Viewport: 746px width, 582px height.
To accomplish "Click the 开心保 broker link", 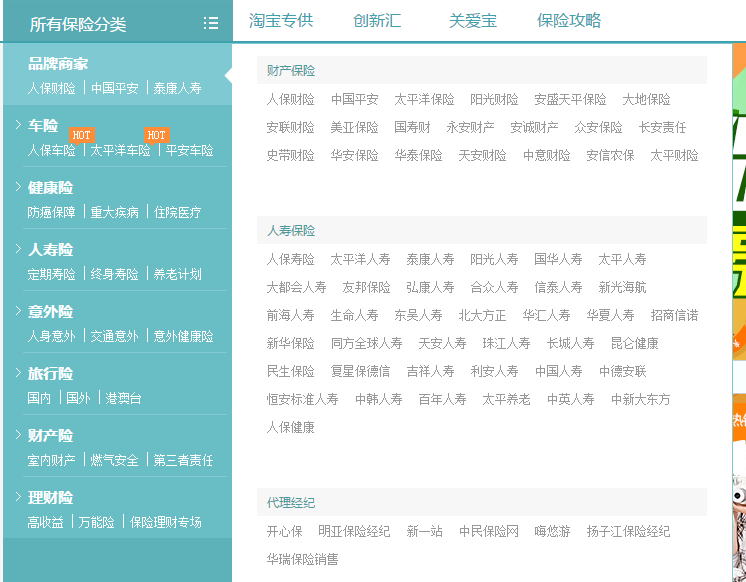I will [x=284, y=531].
